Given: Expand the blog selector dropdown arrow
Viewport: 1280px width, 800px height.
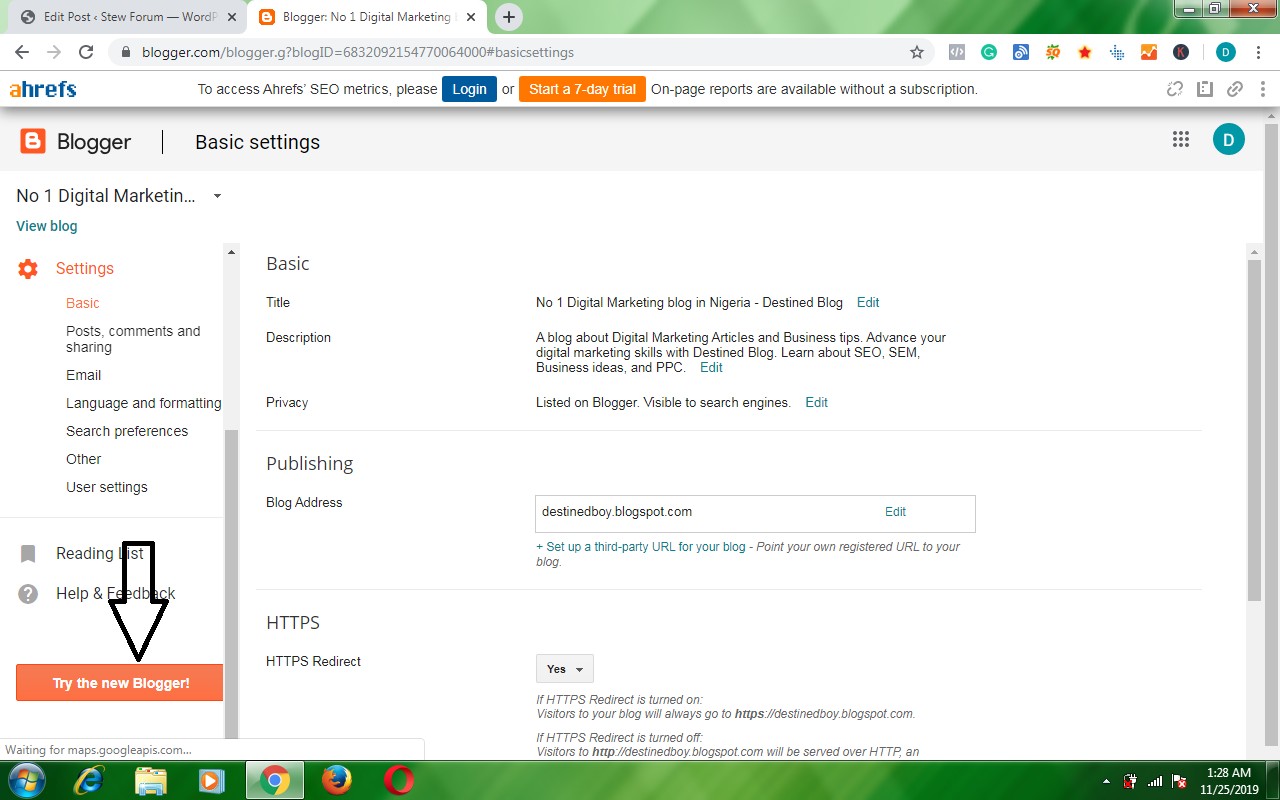Looking at the screenshot, I should coord(217,196).
